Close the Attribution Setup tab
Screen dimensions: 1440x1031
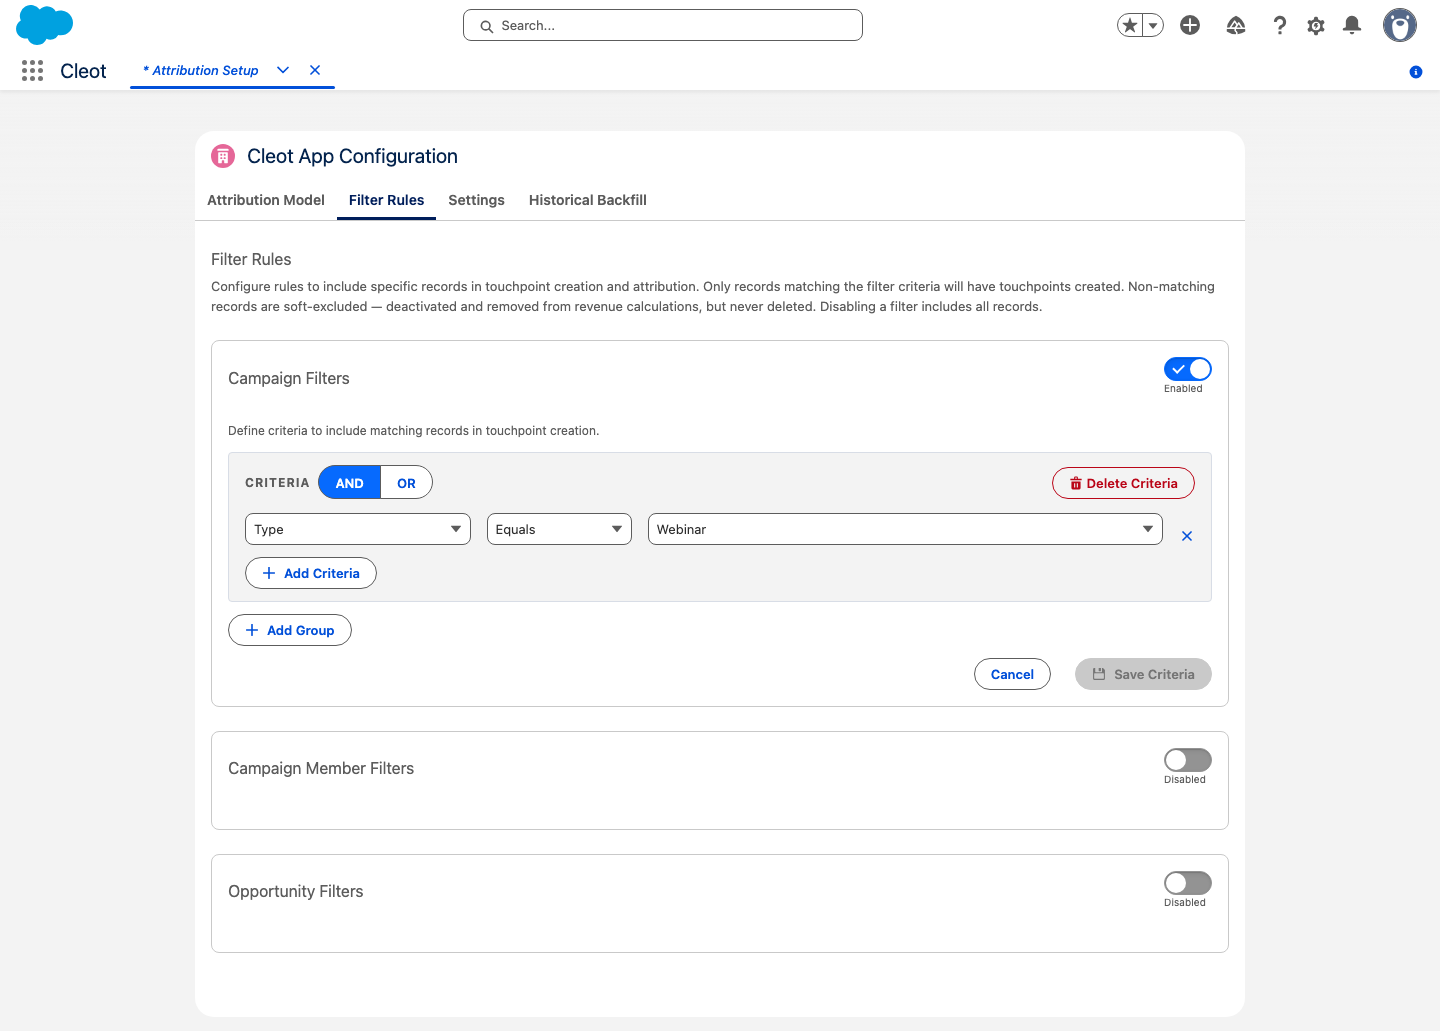315,70
